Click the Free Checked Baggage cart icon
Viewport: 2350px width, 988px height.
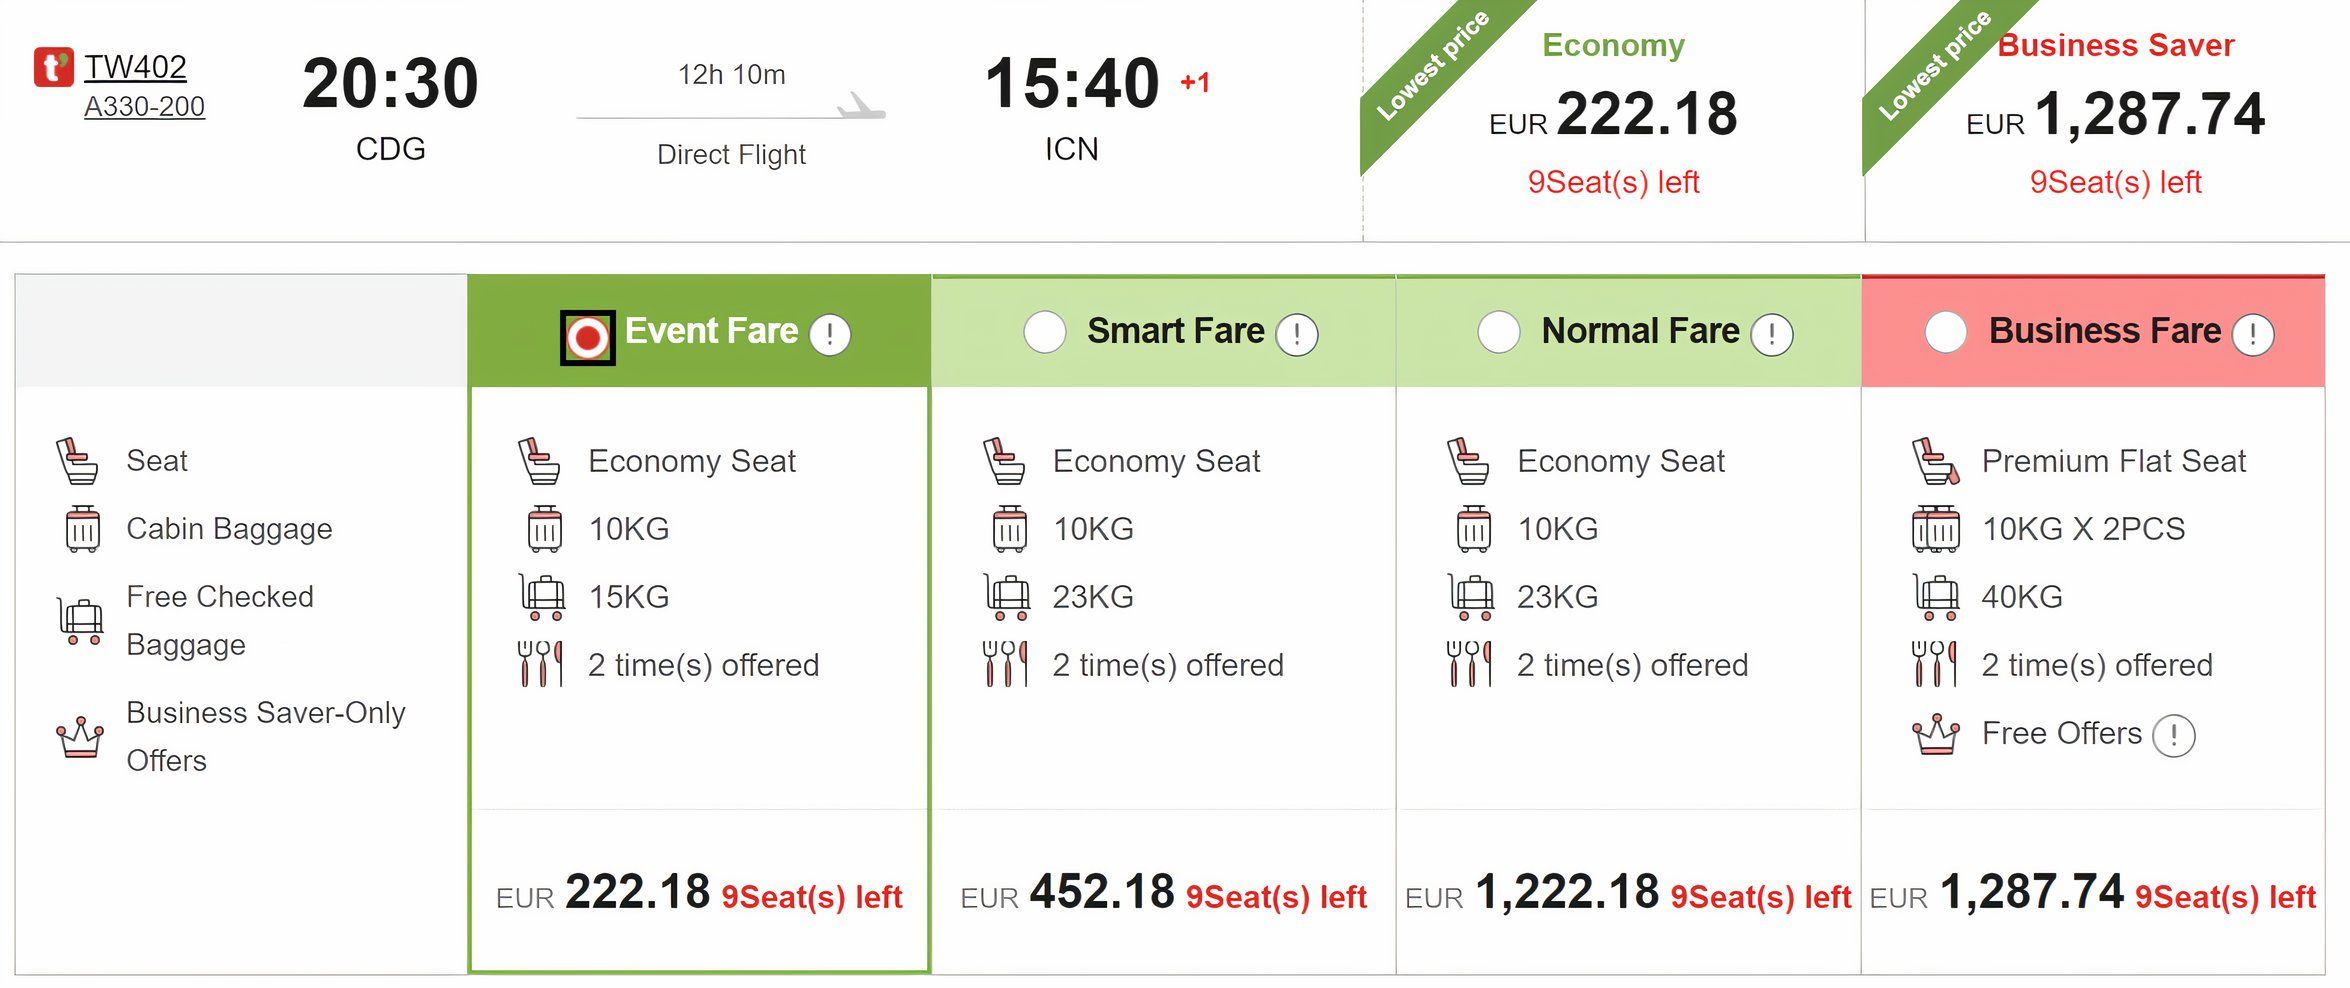[x=80, y=620]
